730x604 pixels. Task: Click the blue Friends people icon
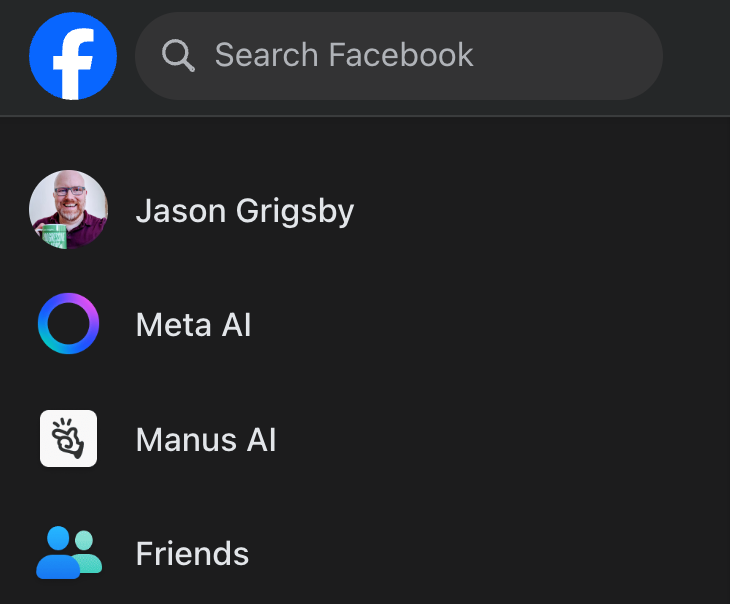[68, 552]
